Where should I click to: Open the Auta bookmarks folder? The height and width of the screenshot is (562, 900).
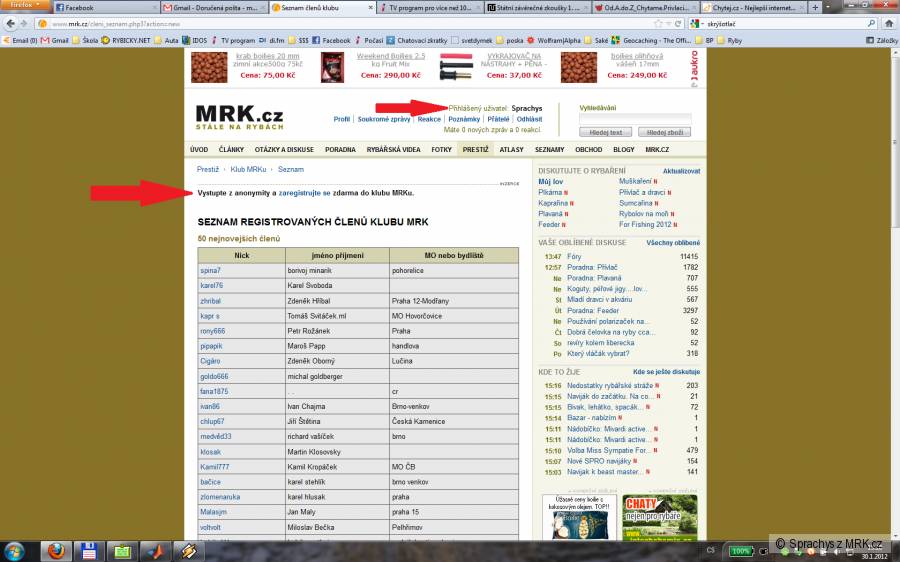click(x=166, y=40)
